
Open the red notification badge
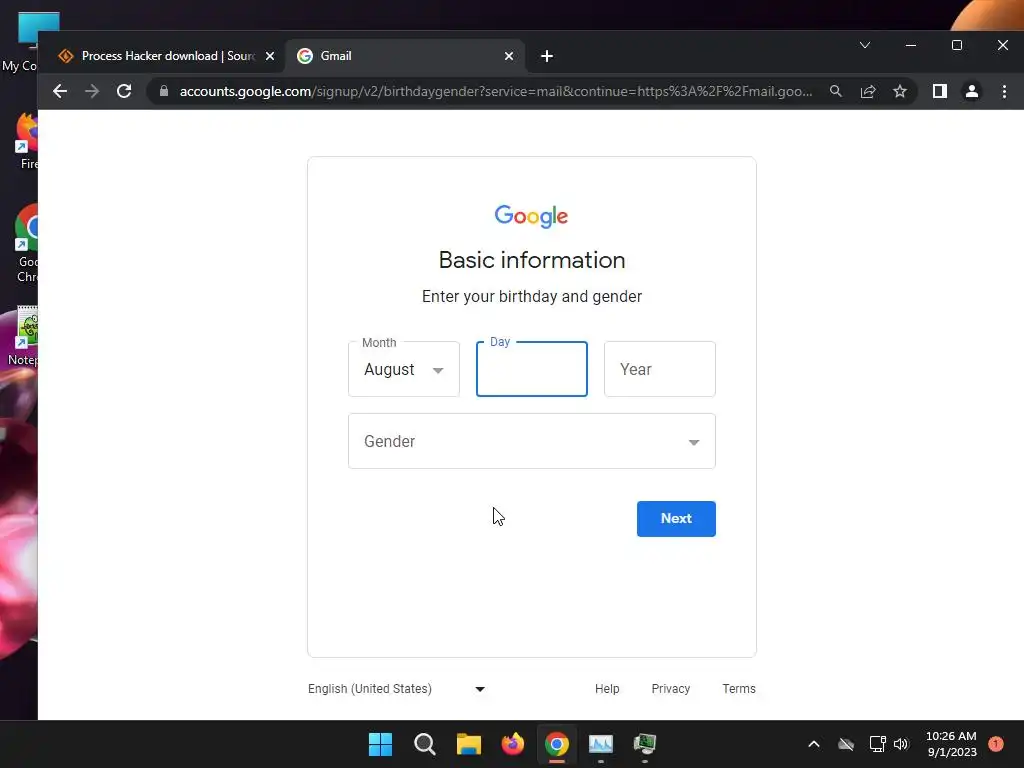(x=996, y=744)
